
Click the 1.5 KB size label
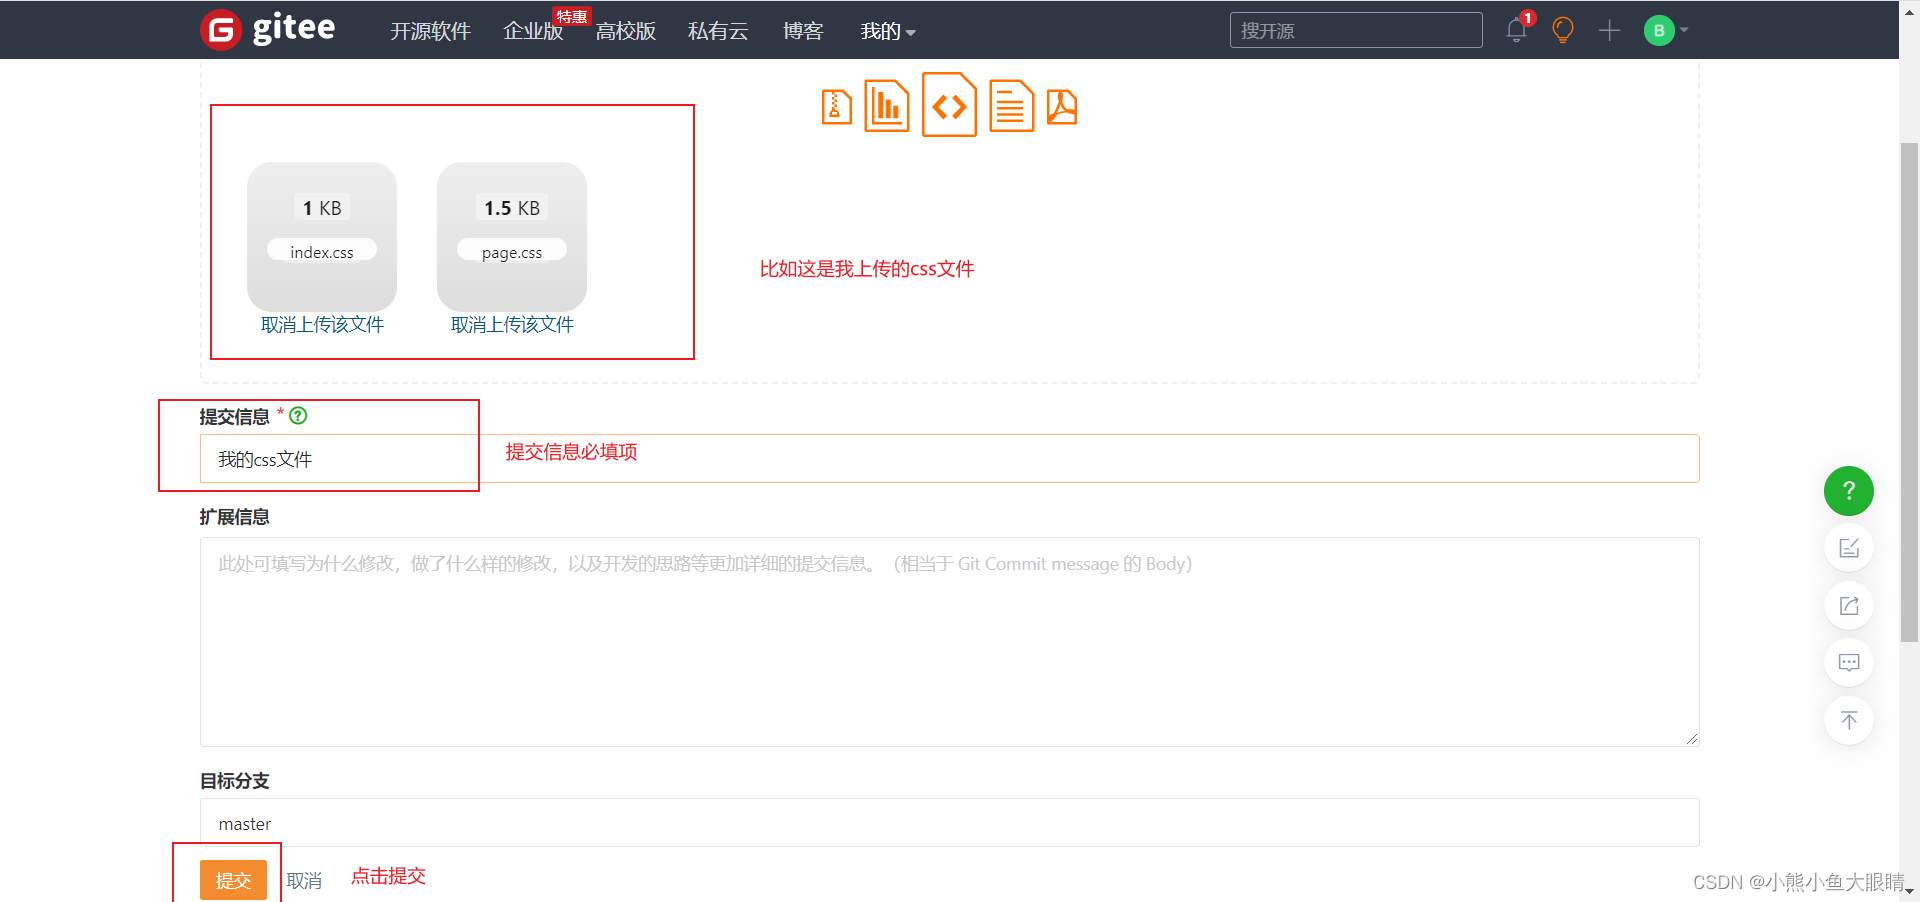[x=512, y=208]
